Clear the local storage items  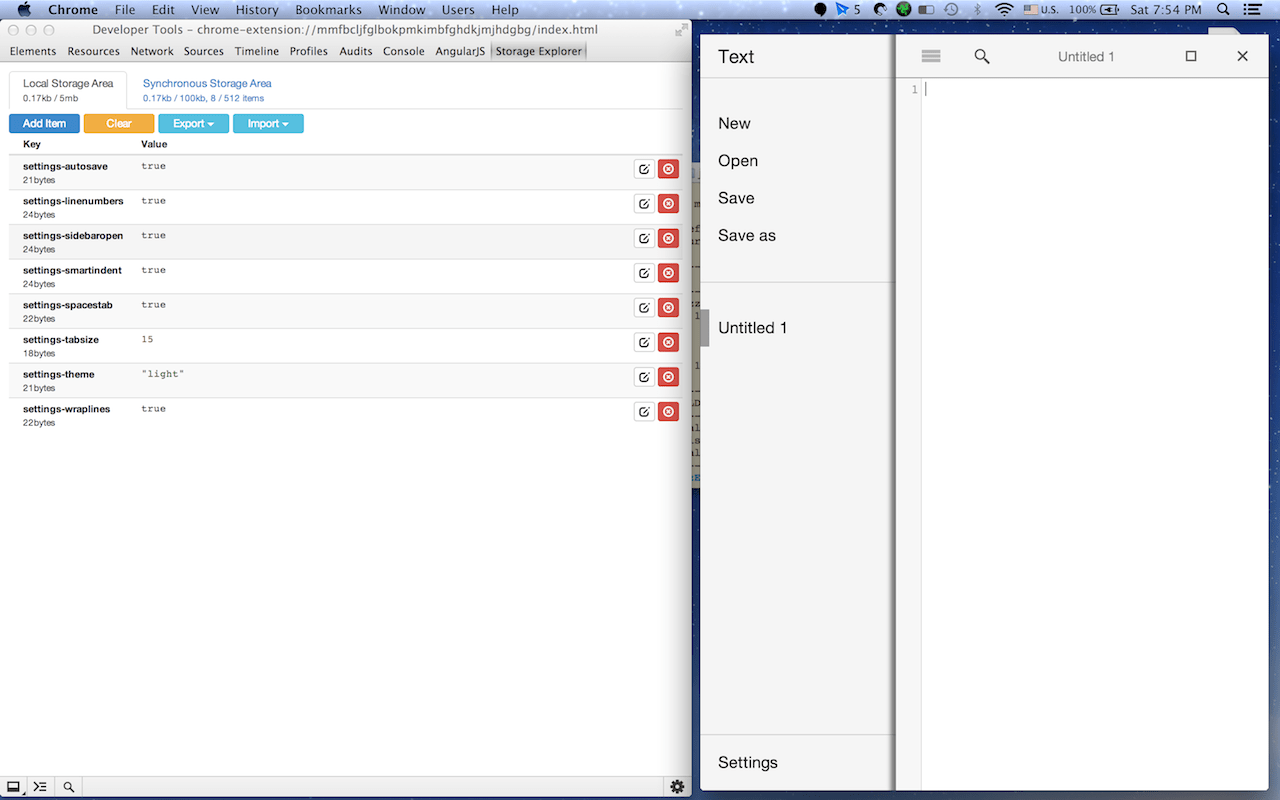[x=118, y=123]
